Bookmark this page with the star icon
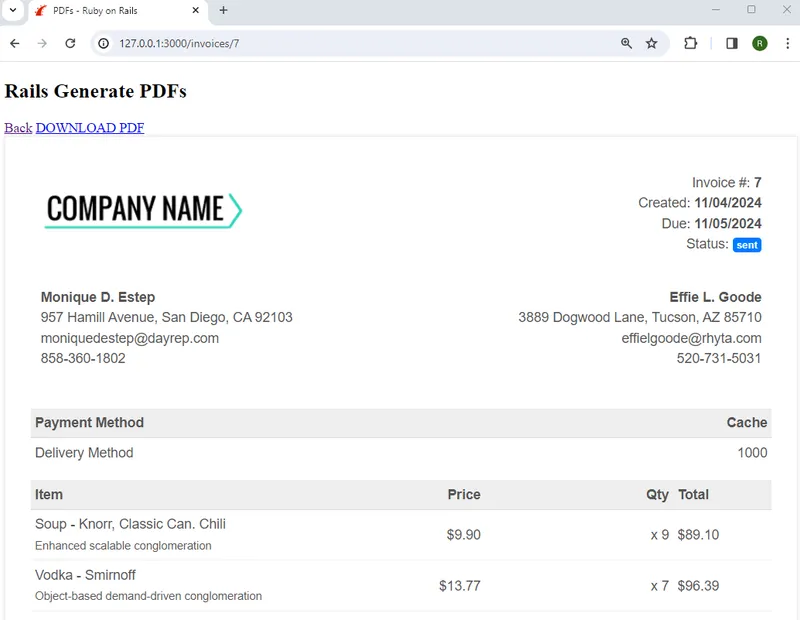The height and width of the screenshot is (620, 800). click(652, 43)
